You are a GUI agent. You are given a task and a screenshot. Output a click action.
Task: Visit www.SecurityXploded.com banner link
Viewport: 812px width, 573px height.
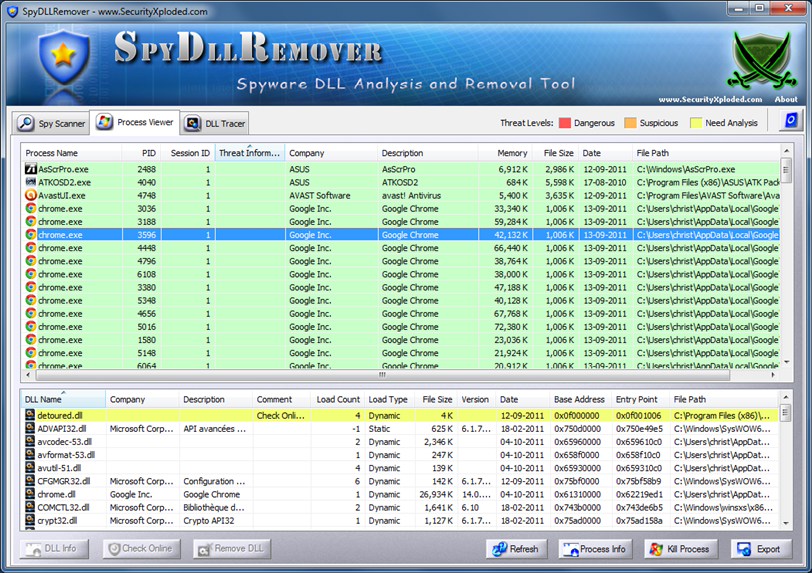[x=710, y=99]
